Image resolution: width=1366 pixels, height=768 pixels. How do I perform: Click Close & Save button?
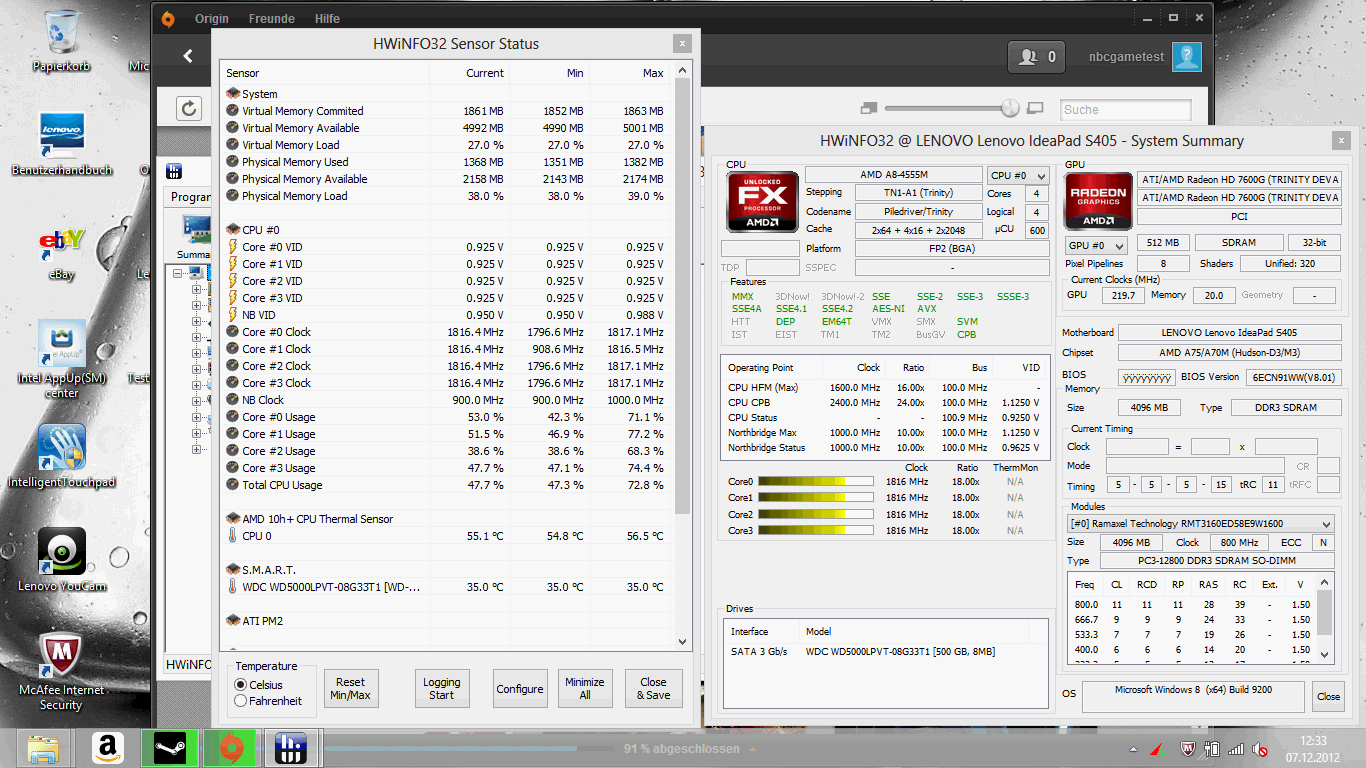[653, 689]
